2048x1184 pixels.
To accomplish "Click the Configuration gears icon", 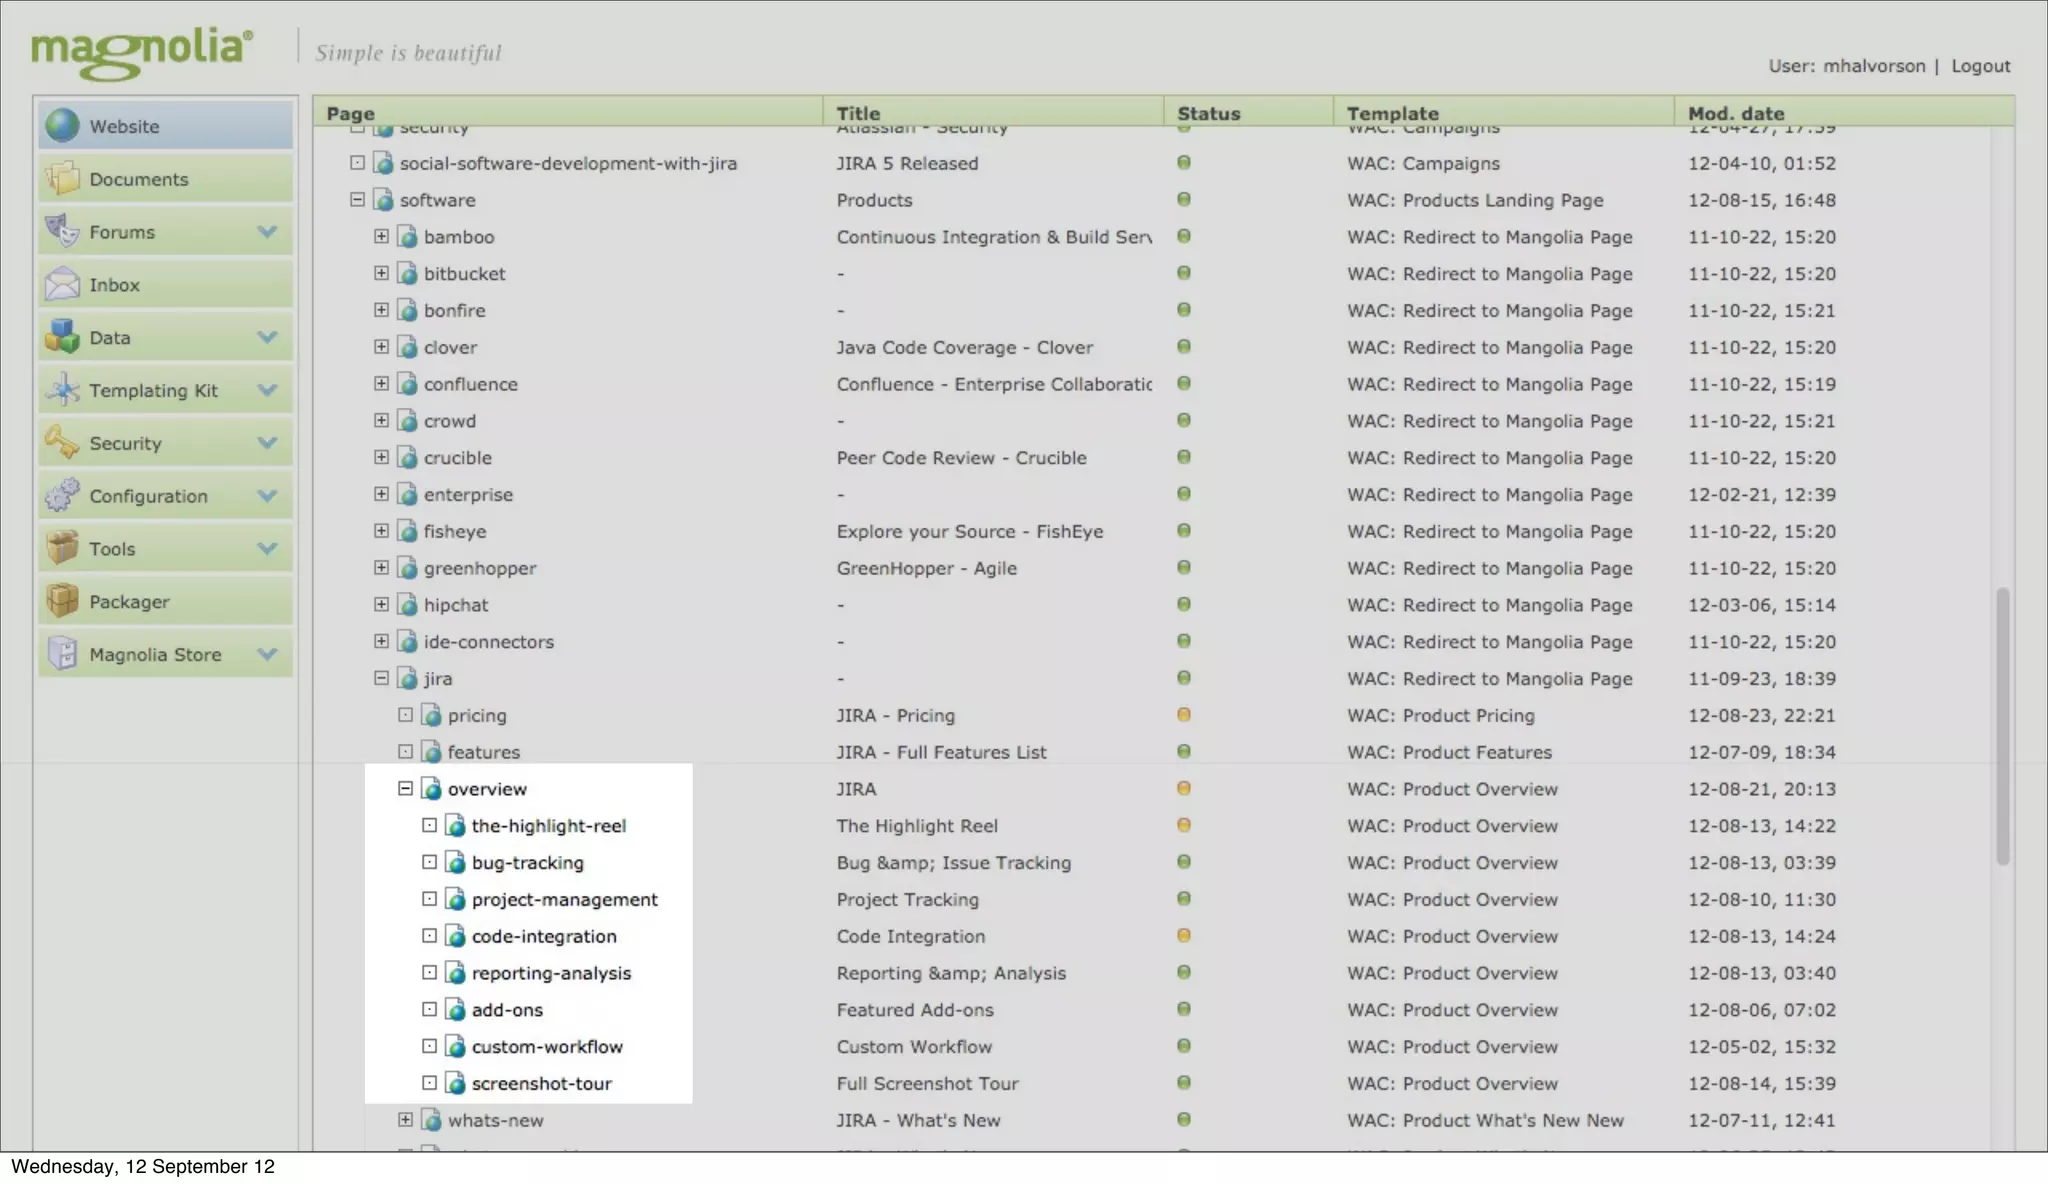I will pyautogui.click(x=62, y=496).
